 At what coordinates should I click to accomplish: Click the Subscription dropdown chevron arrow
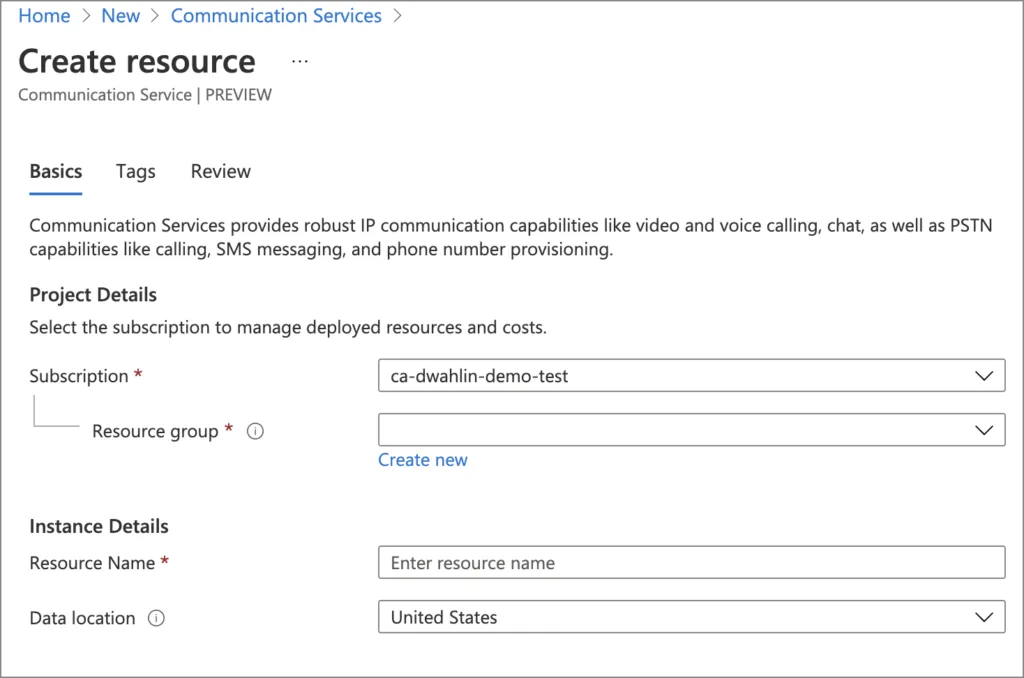pos(983,376)
